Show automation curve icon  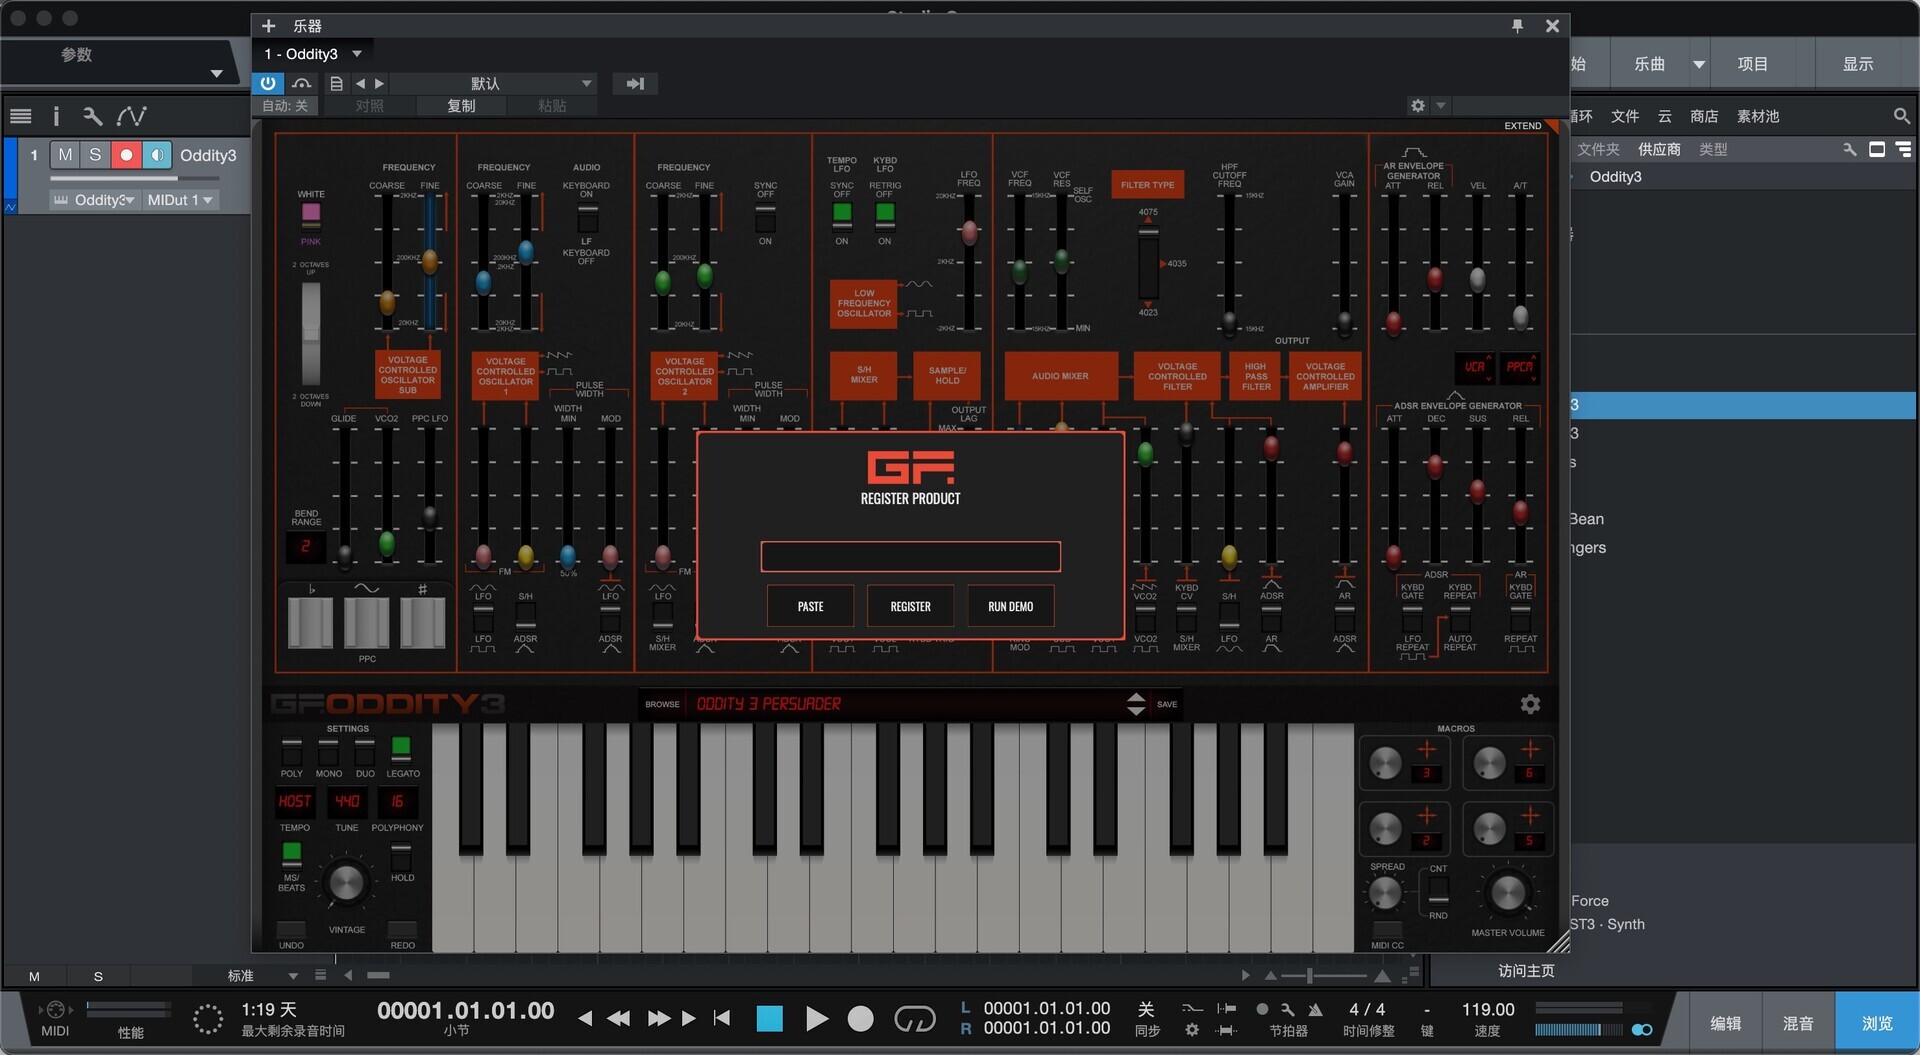131,116
